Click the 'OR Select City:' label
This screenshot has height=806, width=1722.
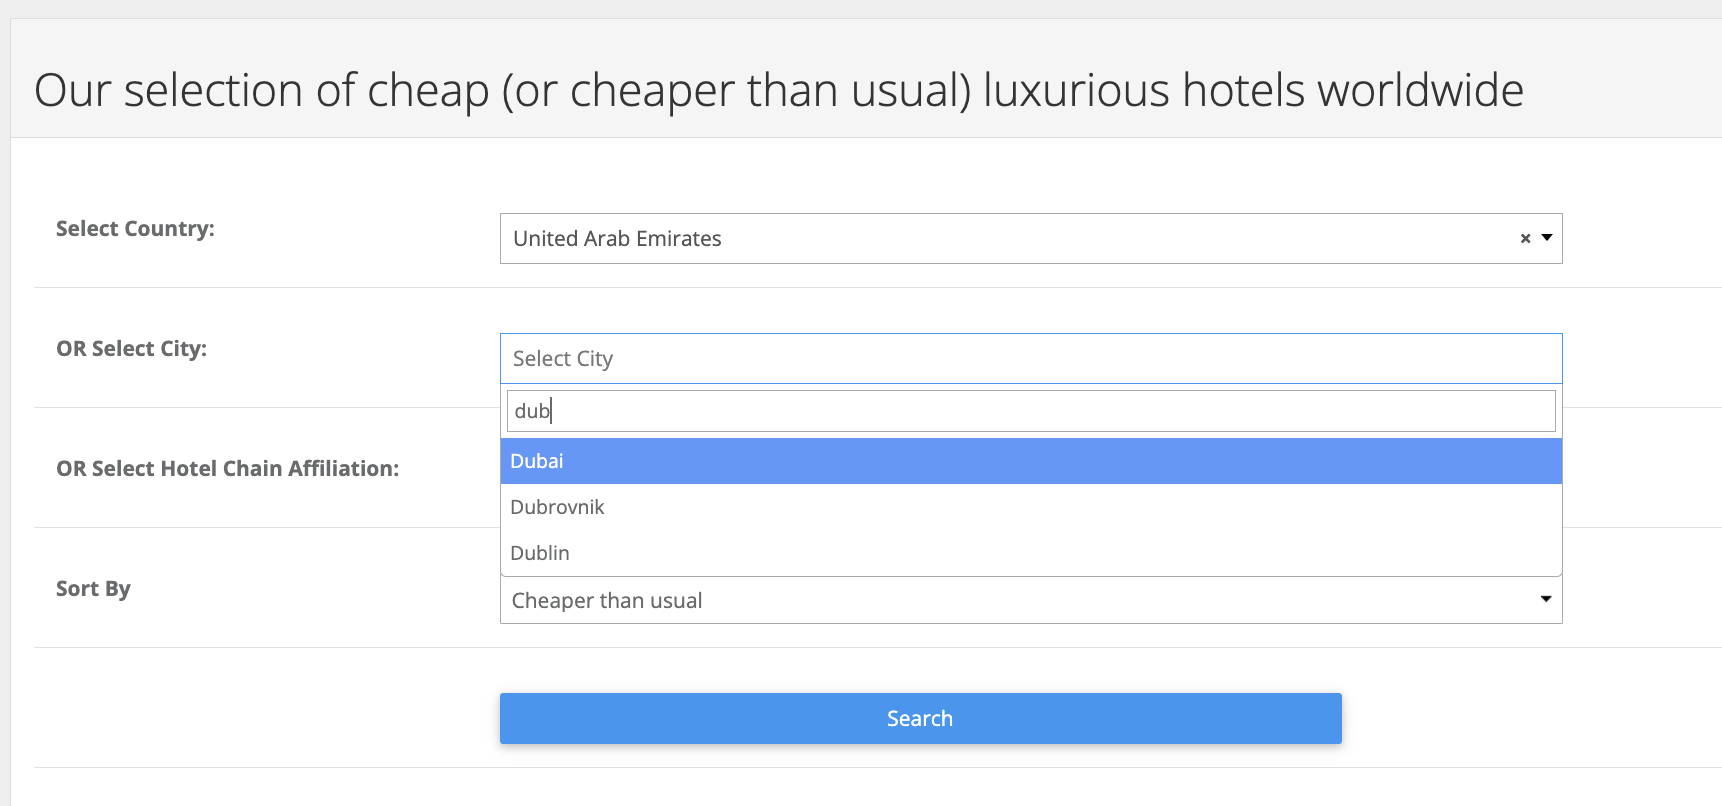coord(131,349)
